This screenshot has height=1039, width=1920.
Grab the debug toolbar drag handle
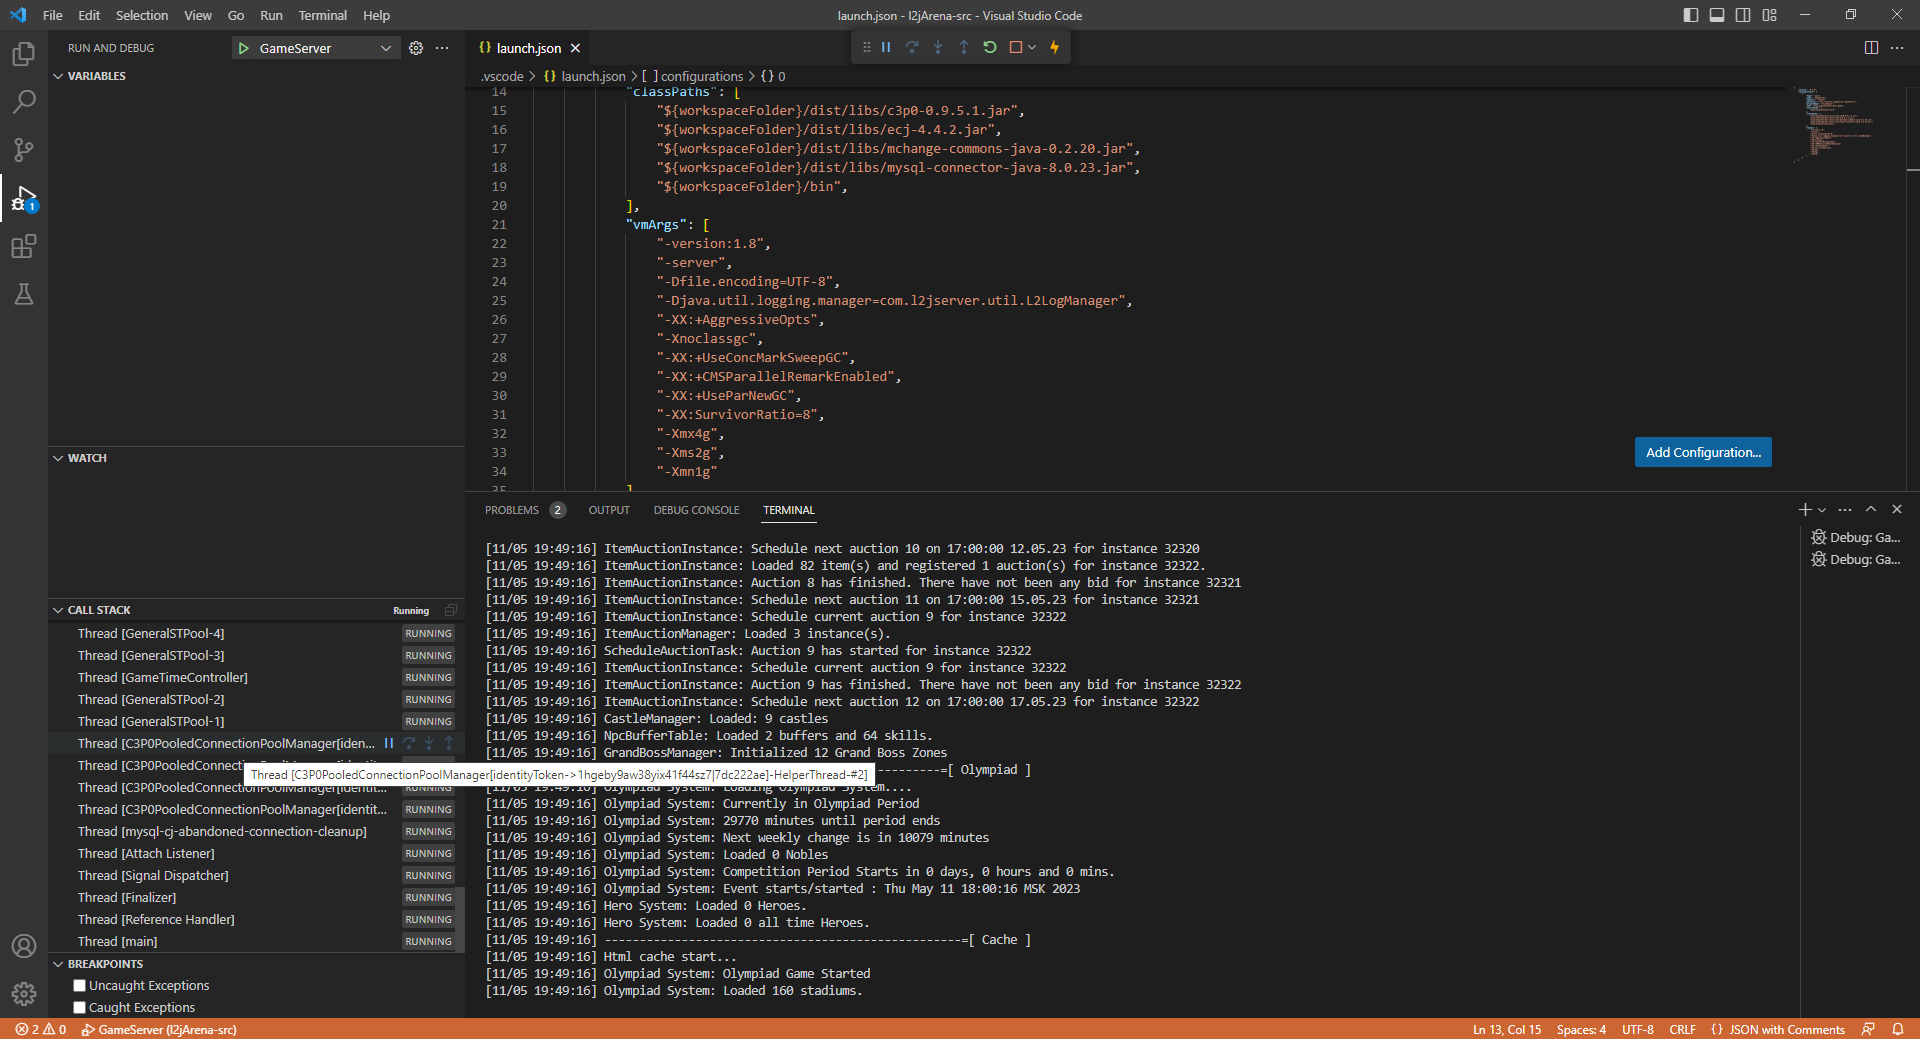(866, 47)
